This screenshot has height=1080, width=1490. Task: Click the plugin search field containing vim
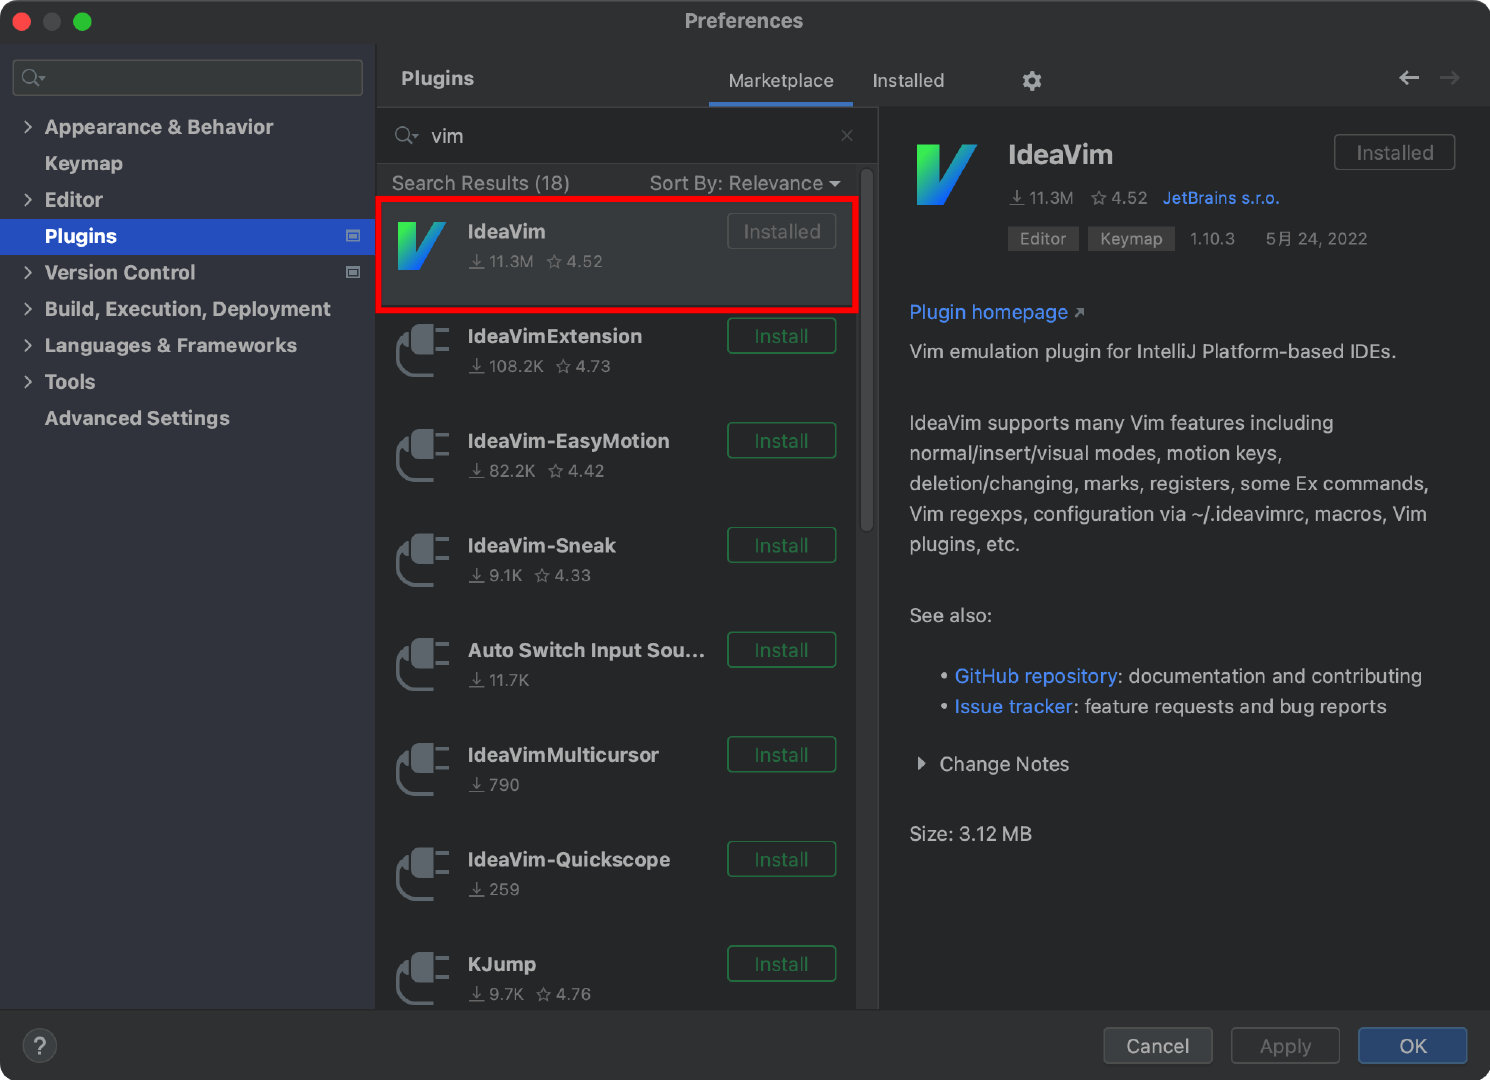coord(626,135)
